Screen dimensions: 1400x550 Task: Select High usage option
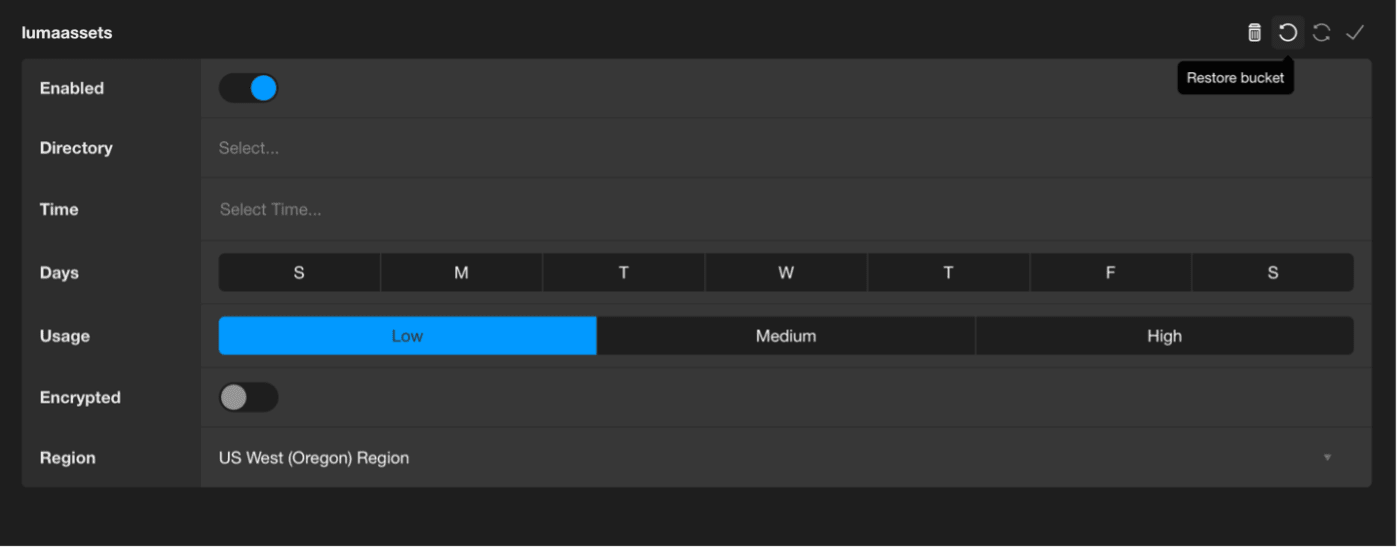[x=1164, y=336]
